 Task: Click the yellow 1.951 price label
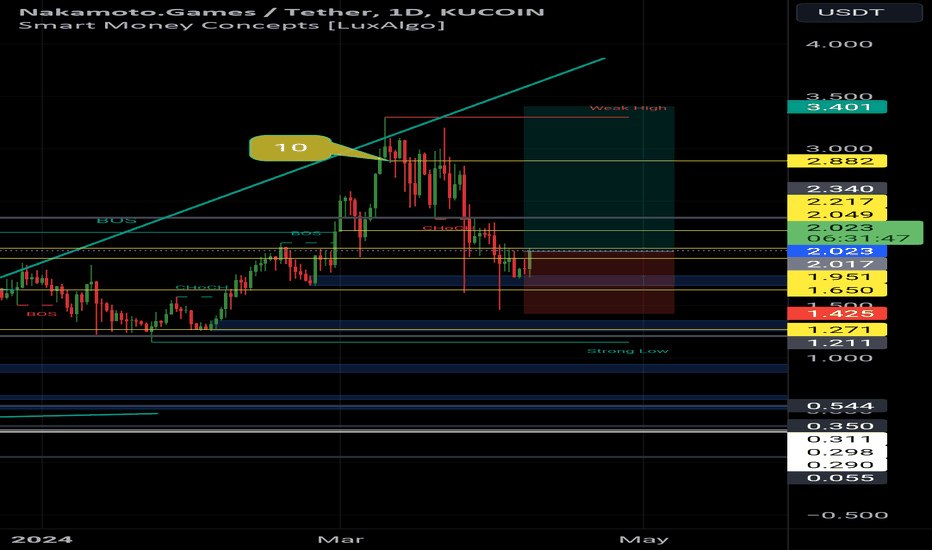pos(837,277)
